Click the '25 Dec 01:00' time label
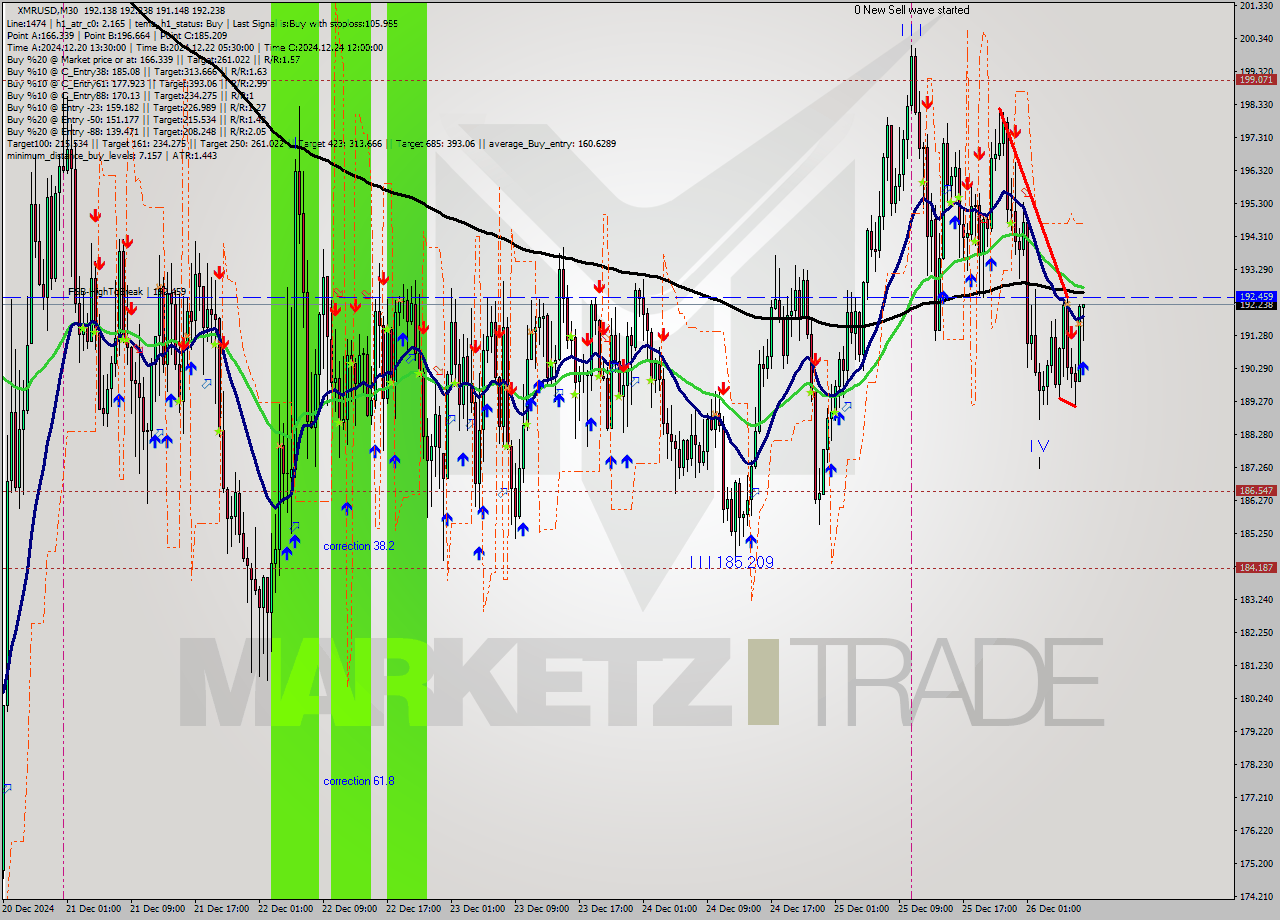1280x920 pixels. tap(861, 909)
